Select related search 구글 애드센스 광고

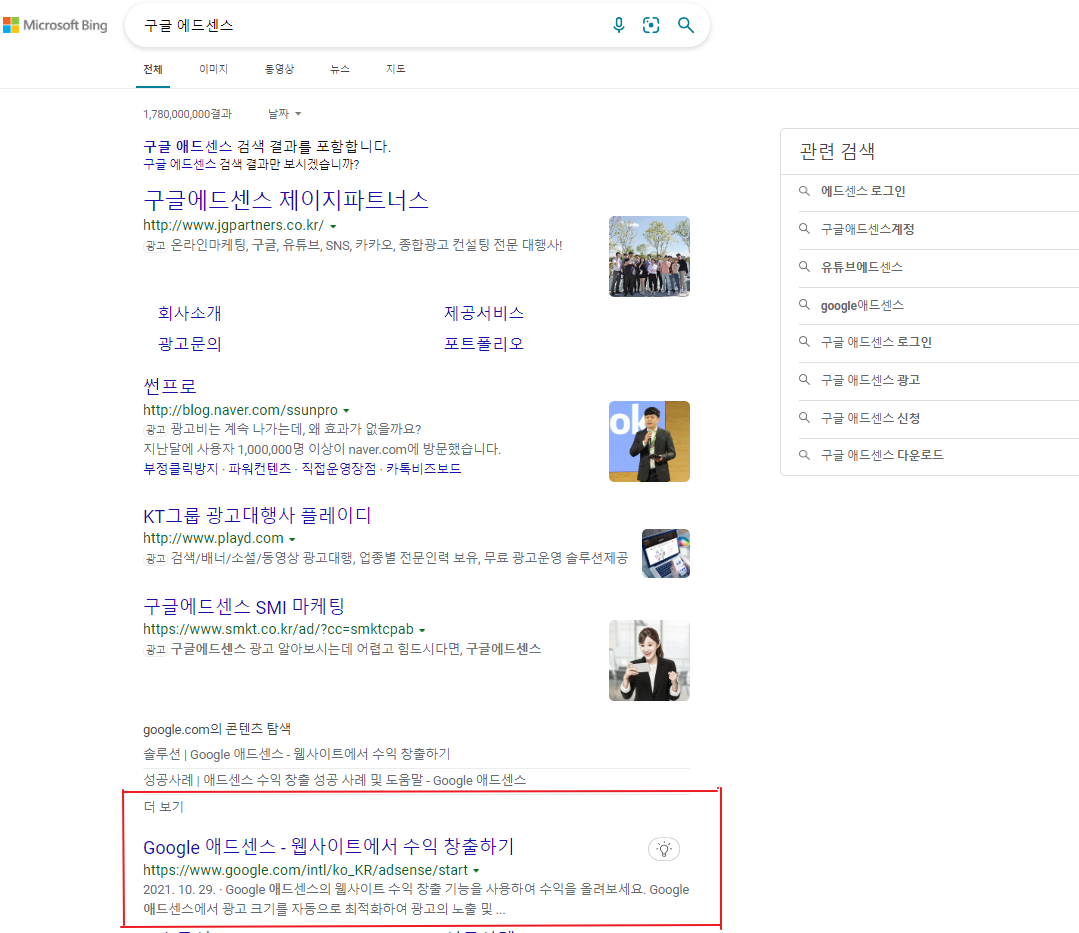tap(870, 380)
